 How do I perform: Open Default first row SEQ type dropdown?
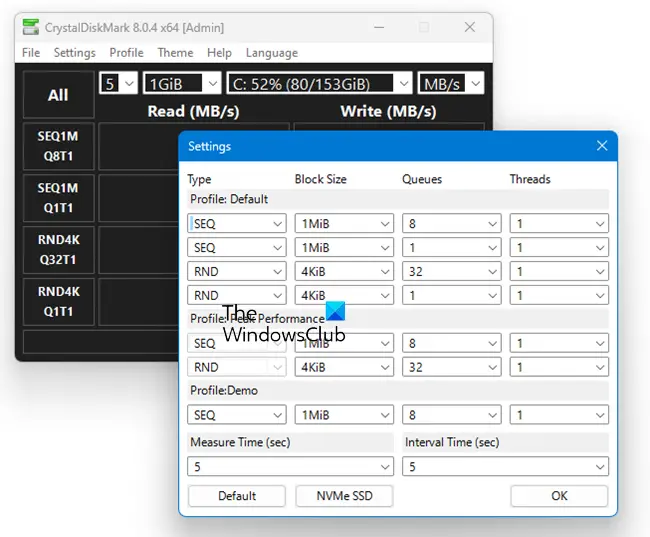tap(237, 224)
